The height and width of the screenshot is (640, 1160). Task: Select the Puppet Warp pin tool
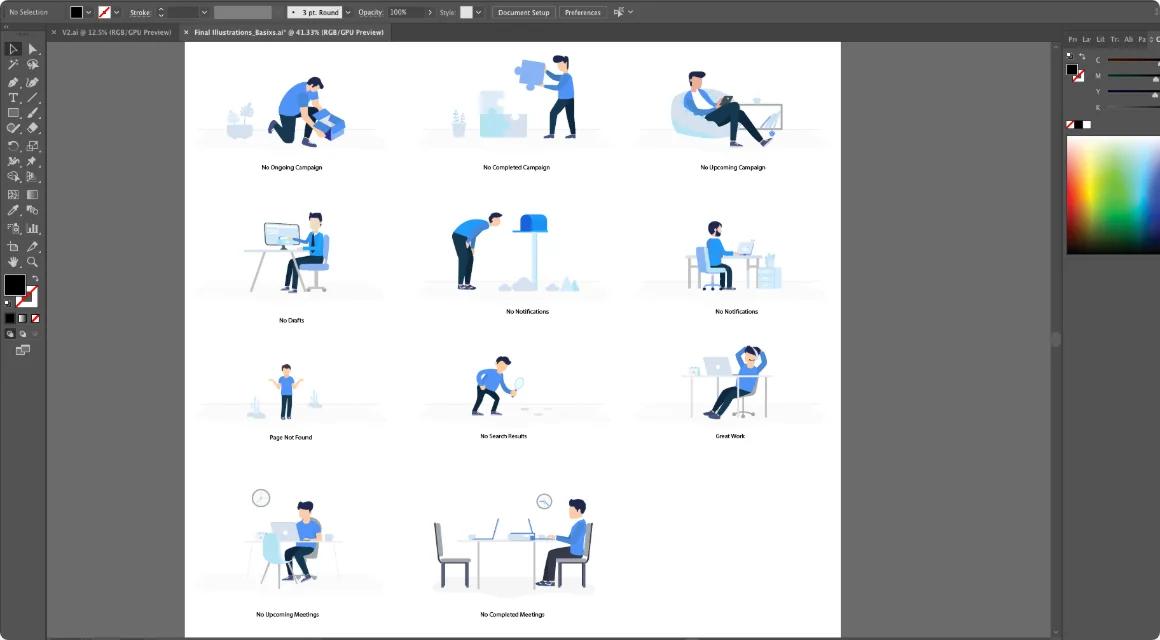(33, 161)
